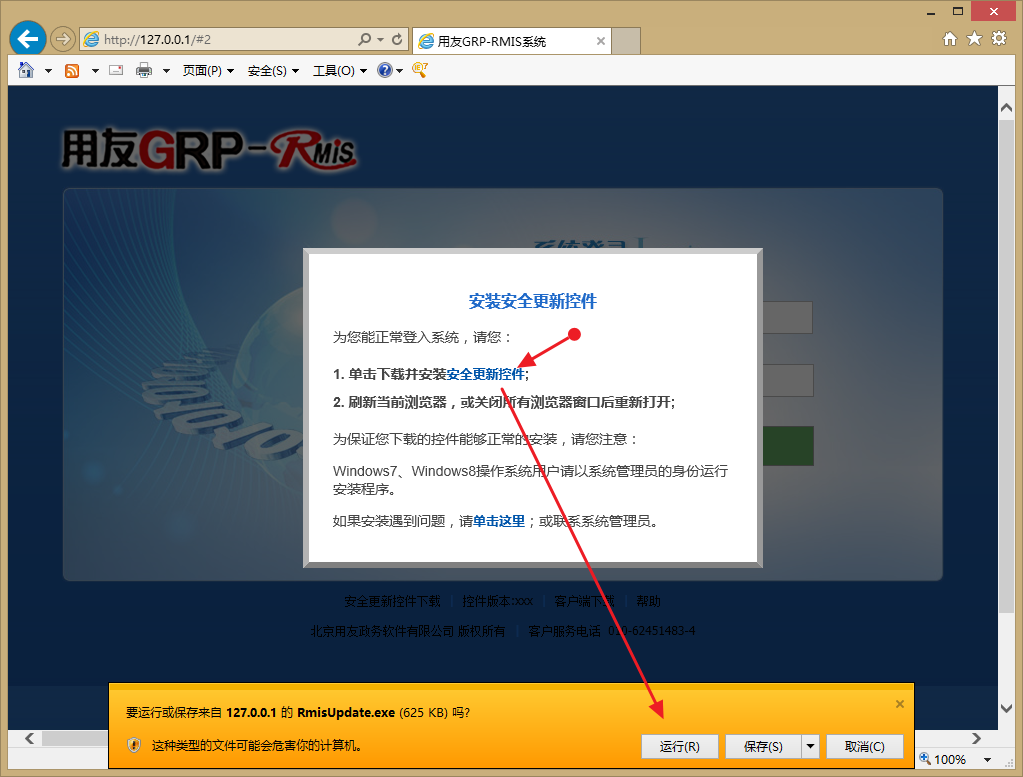The width and height of the screenshot is (1023, 777).
Task: Click the 保存(S) button
Action: click(763, 746)
